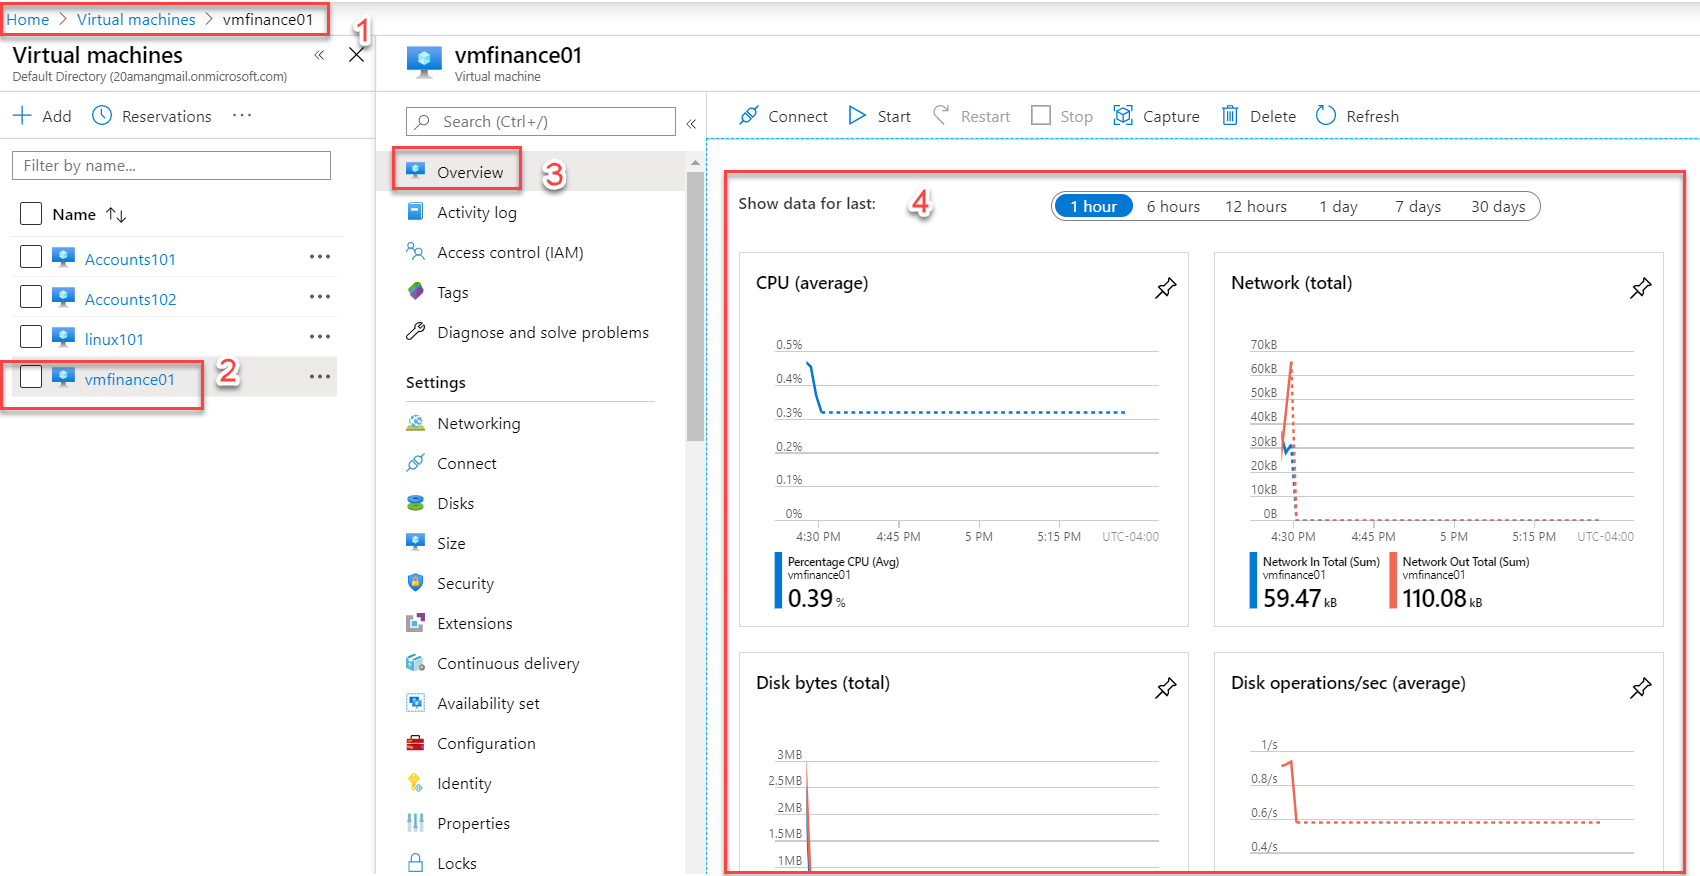The image size is (1700, 876).
Task: Check the Accounts101 checkbox
Action: (31, 257)
